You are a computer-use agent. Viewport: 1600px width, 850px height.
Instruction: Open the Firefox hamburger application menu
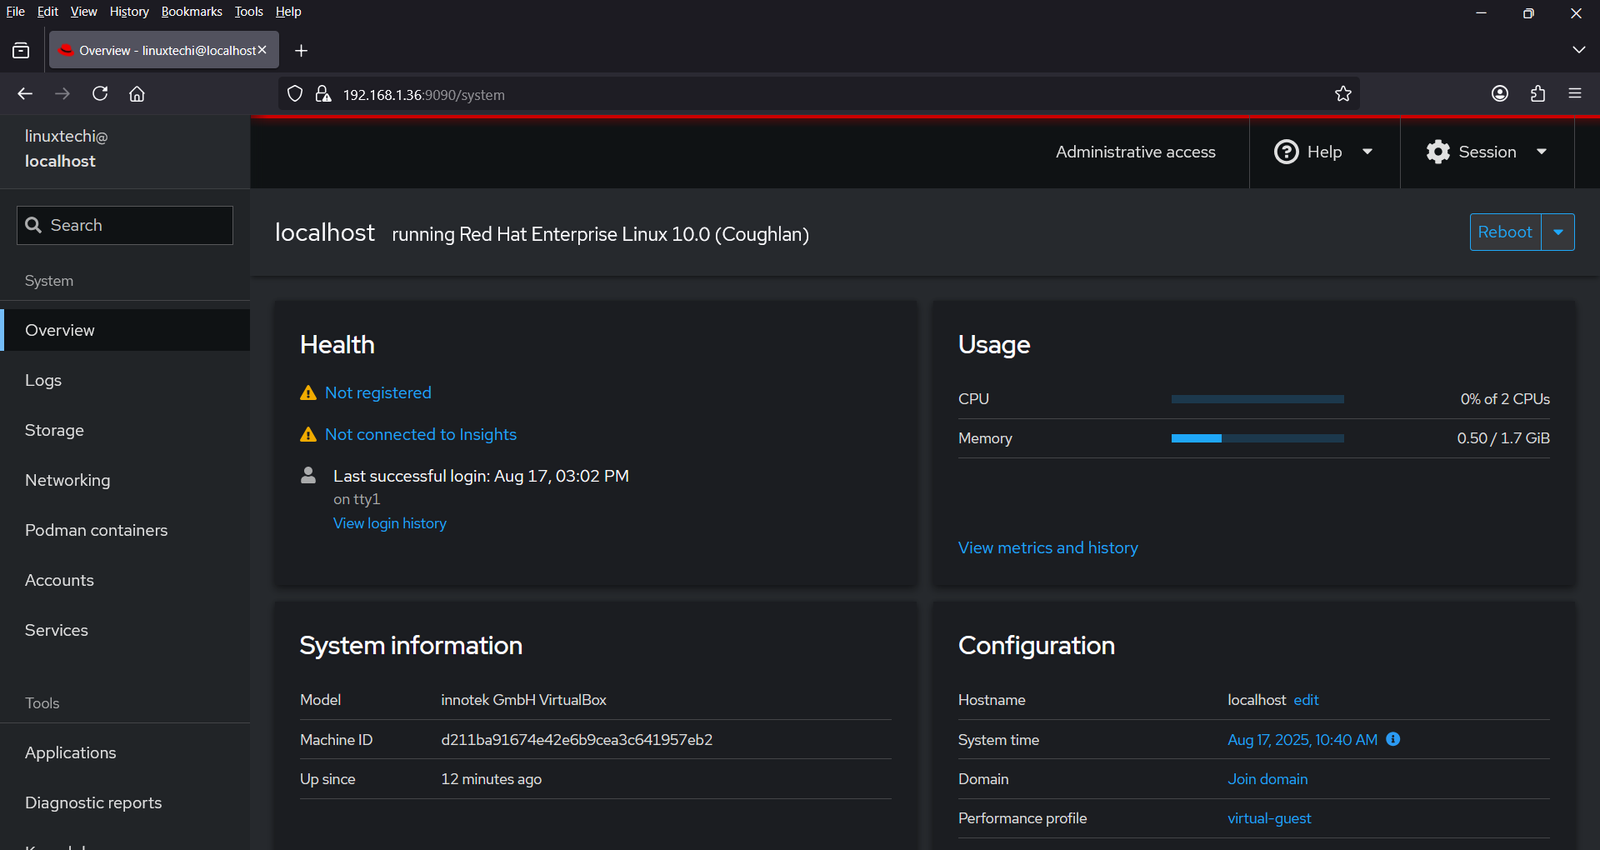(1575, 94)
